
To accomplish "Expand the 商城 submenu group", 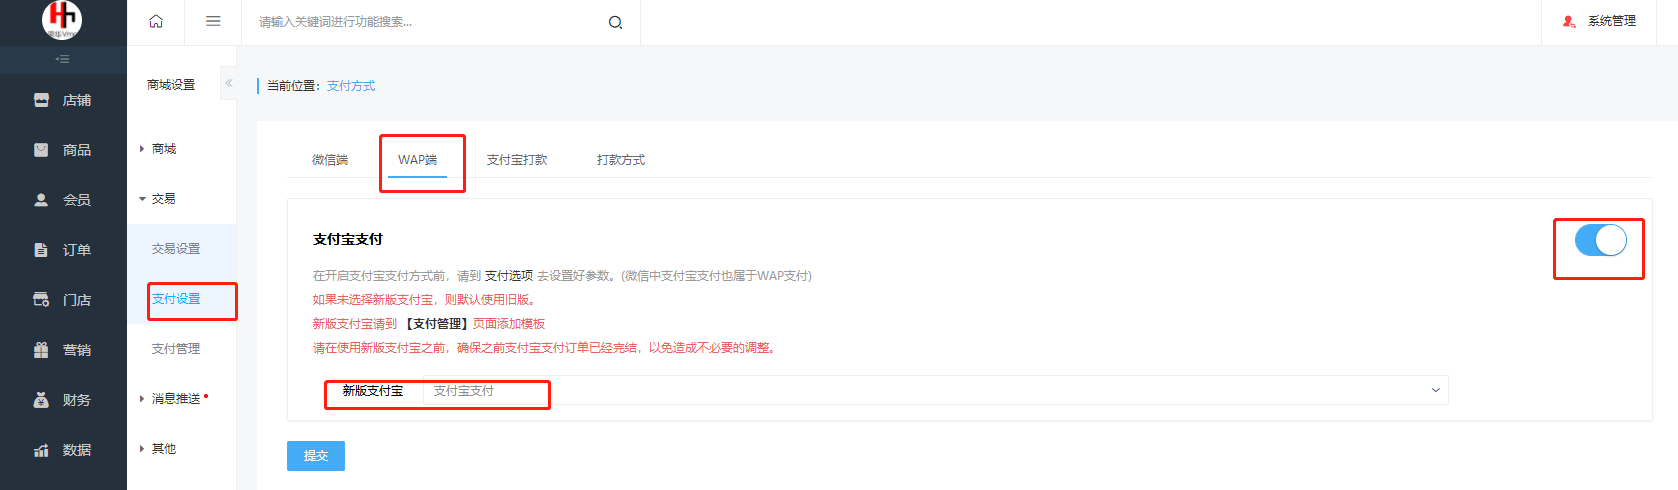I will point(163,149).
